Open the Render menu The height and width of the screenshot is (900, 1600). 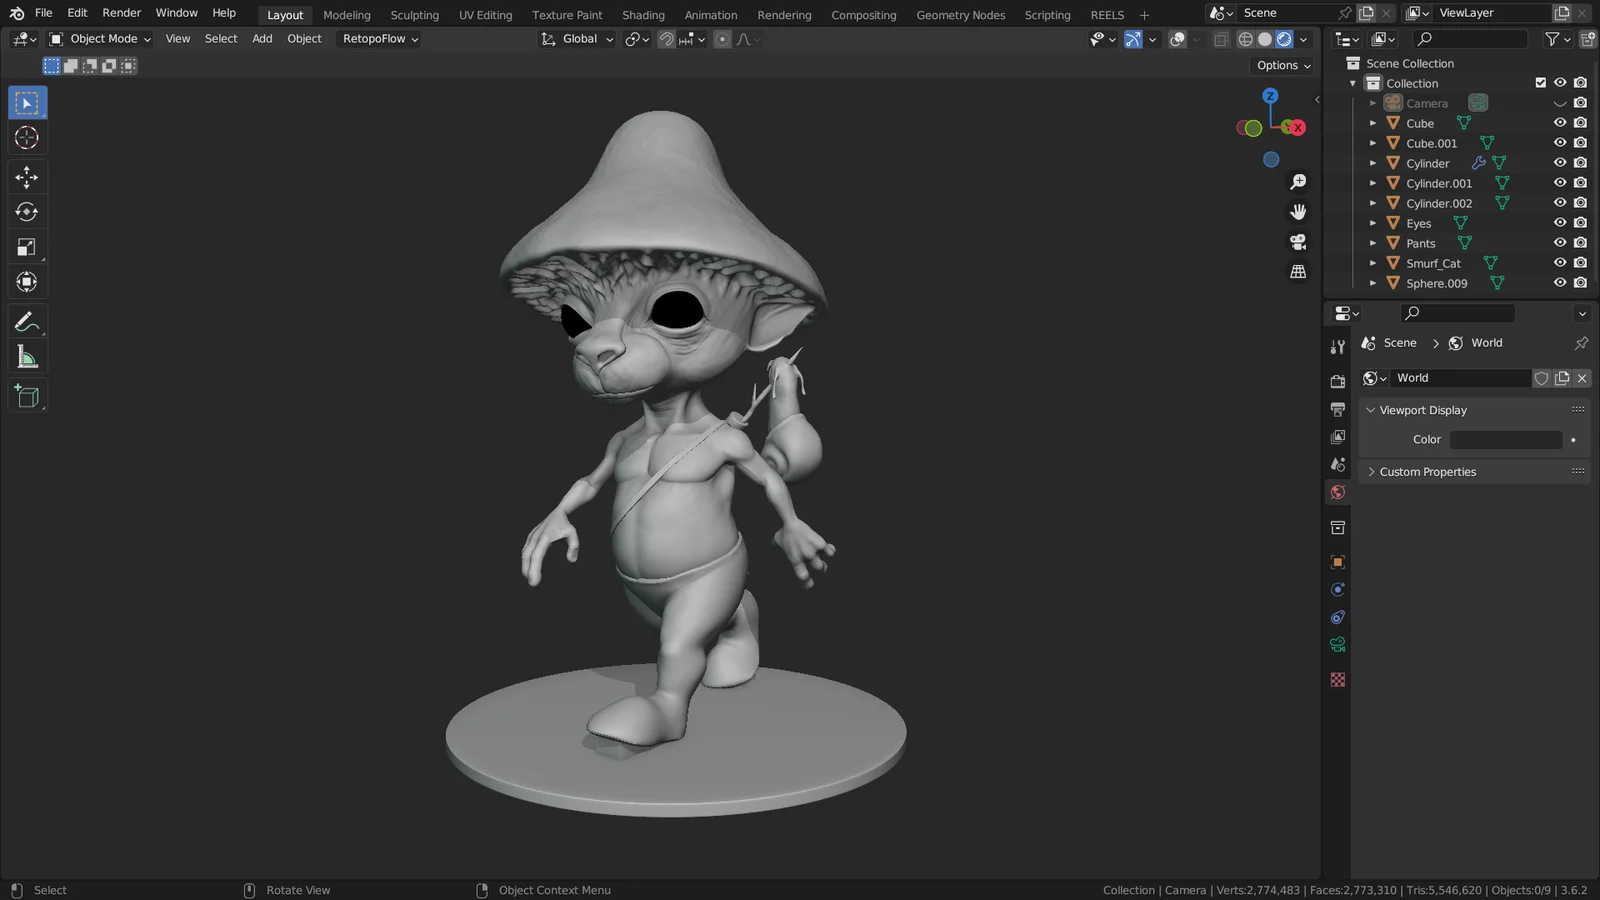click(x=122, y=13)
